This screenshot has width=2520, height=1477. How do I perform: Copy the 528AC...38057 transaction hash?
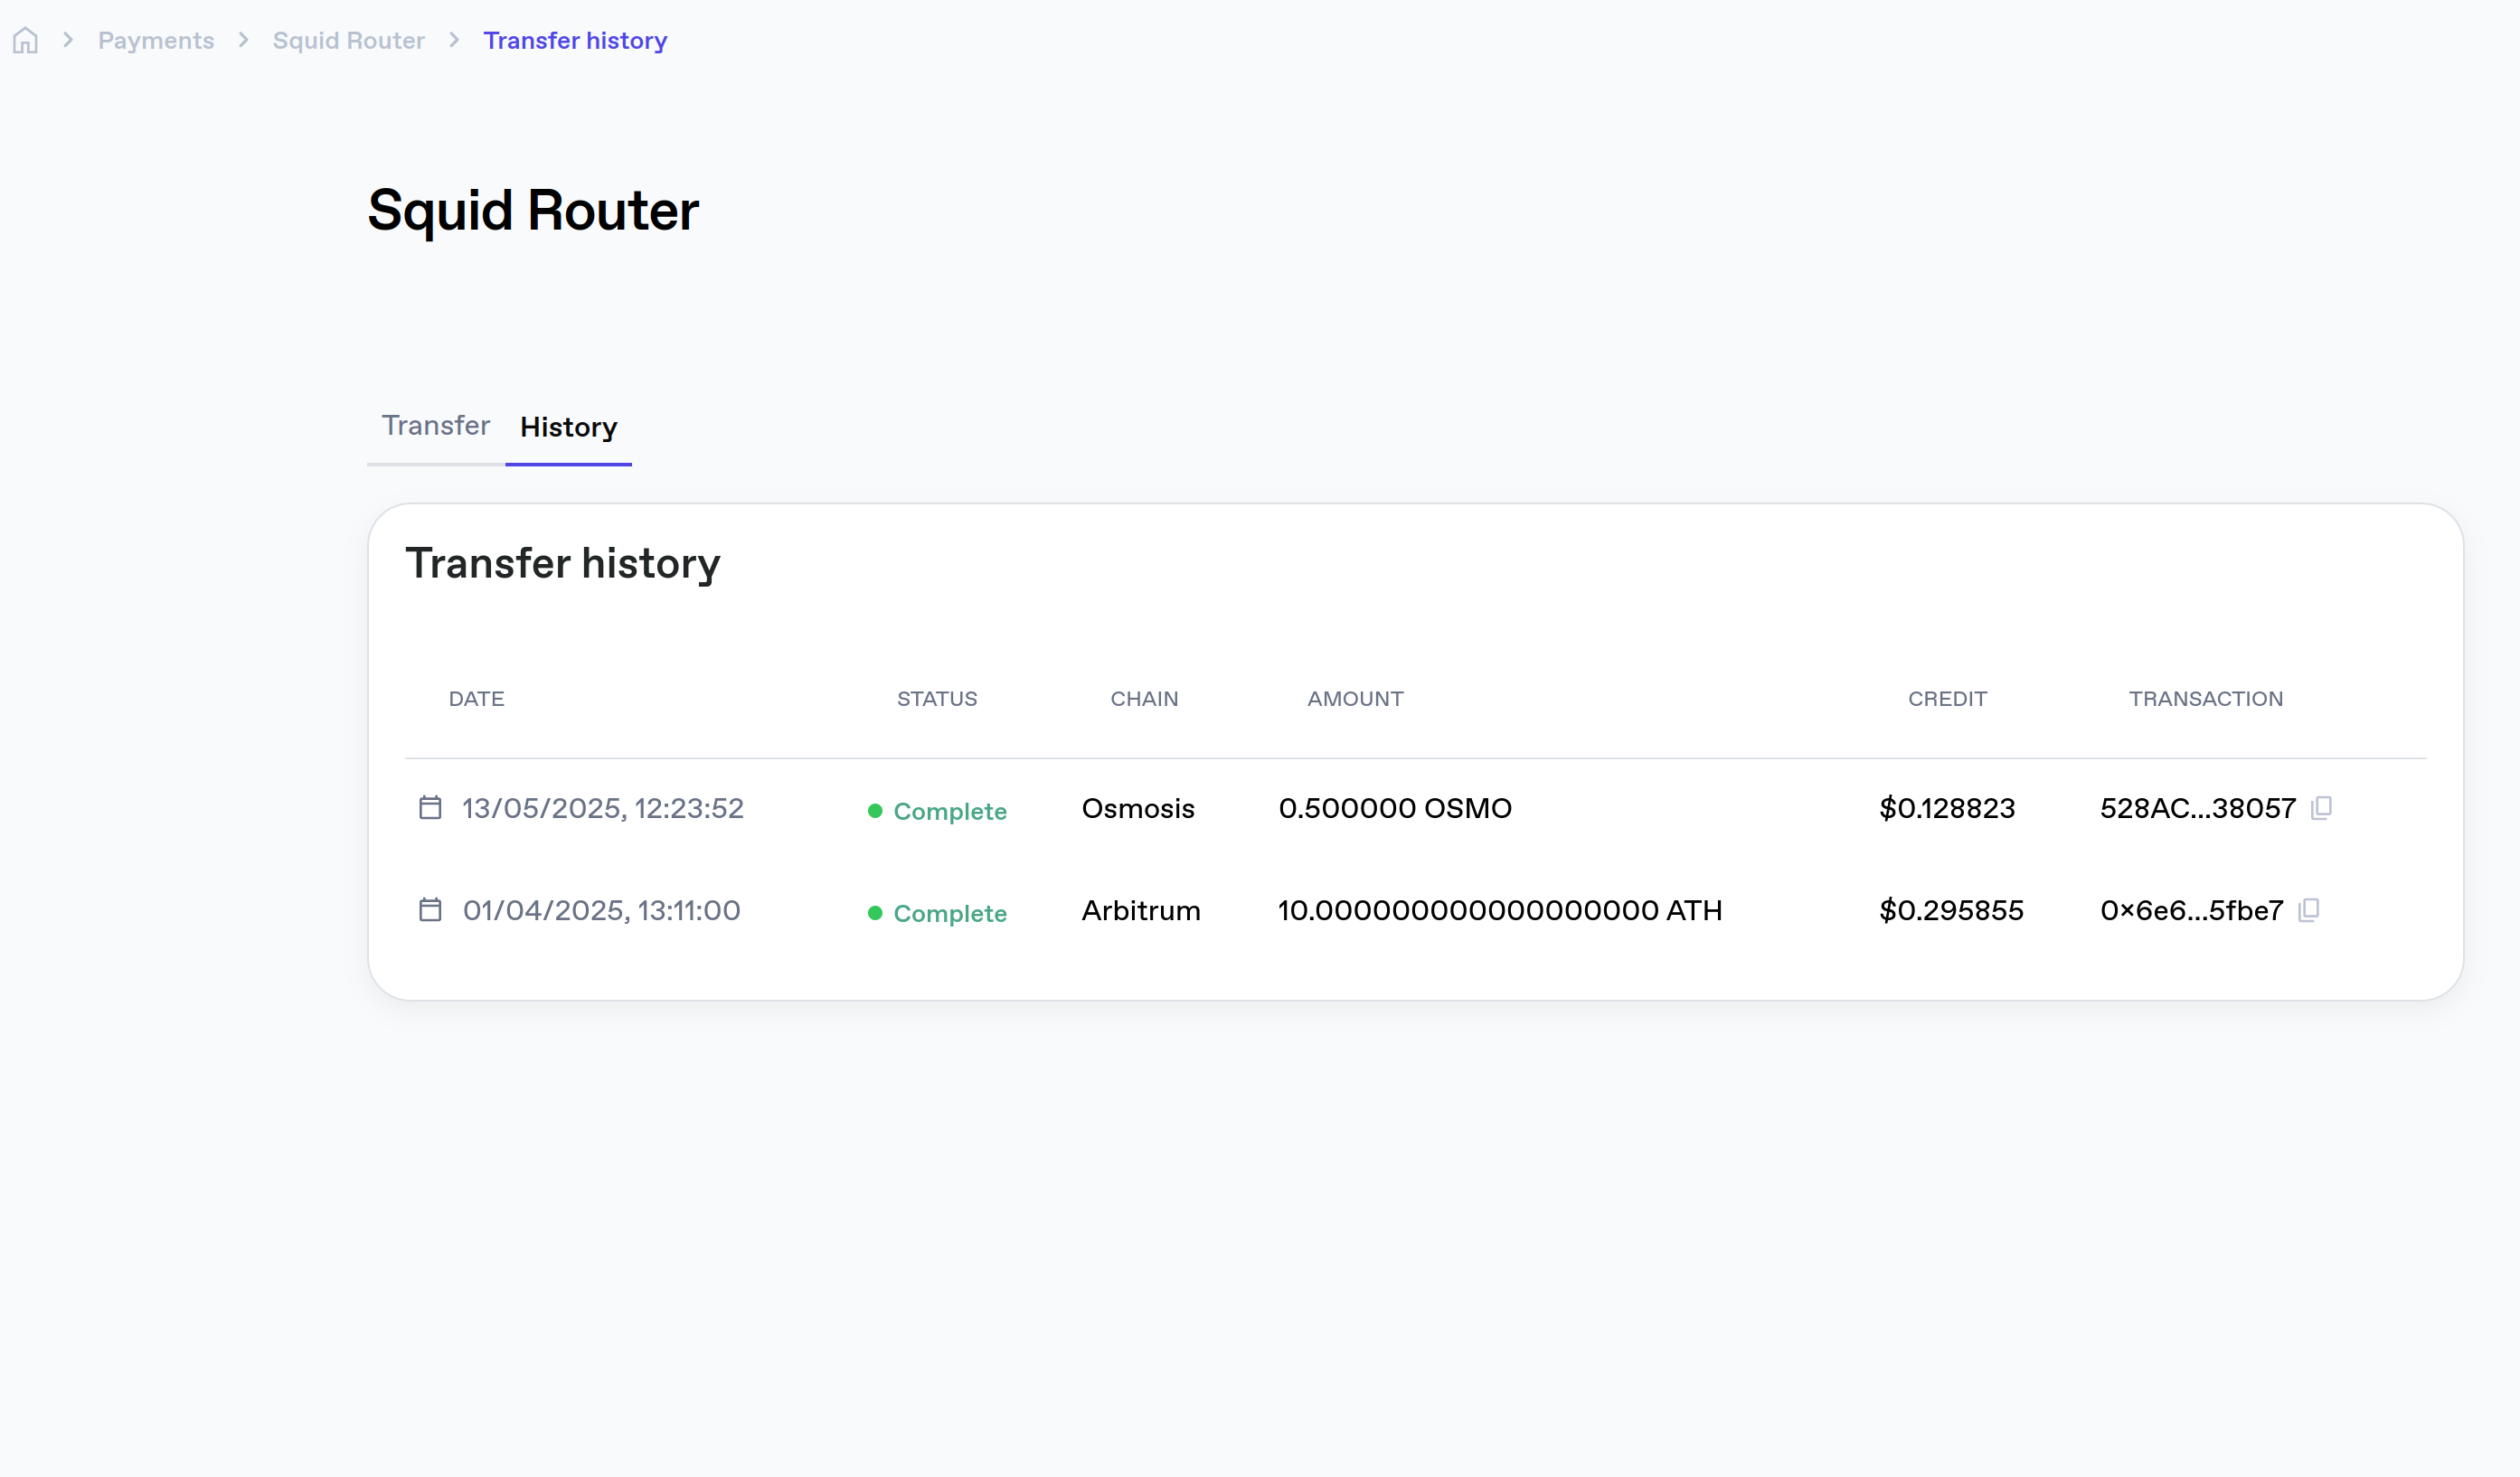[2321, 808]
